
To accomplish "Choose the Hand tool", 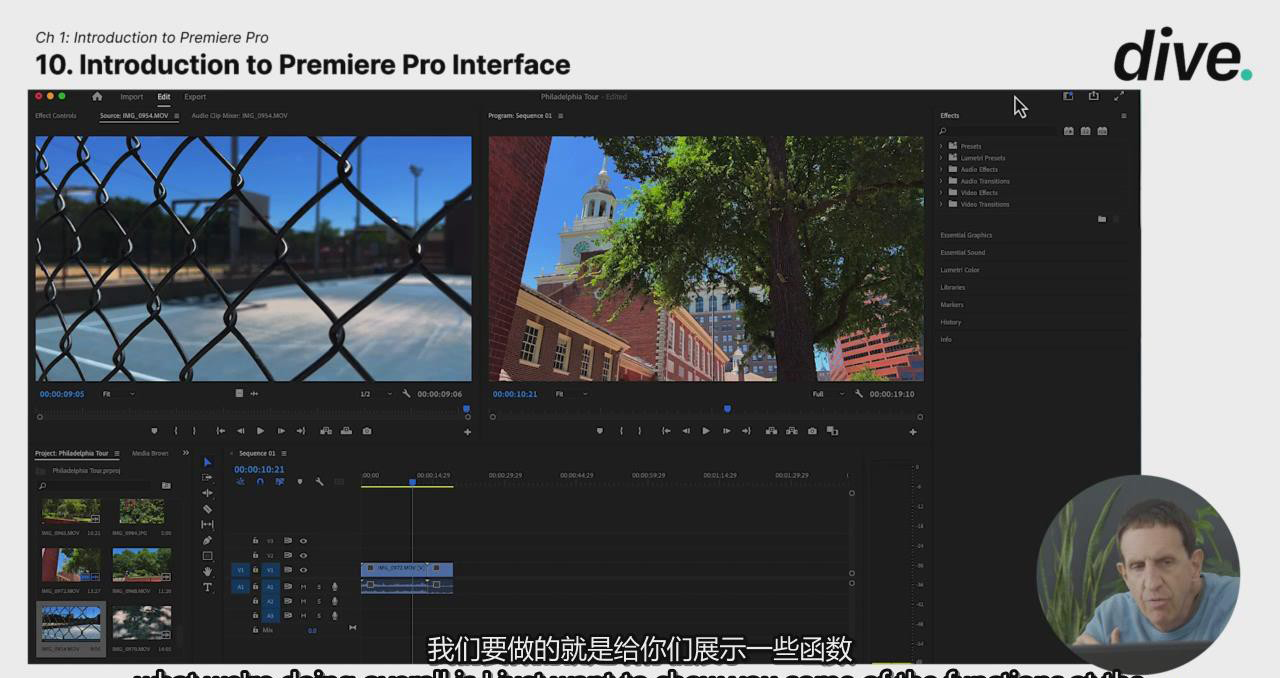I will click(208, 571).
